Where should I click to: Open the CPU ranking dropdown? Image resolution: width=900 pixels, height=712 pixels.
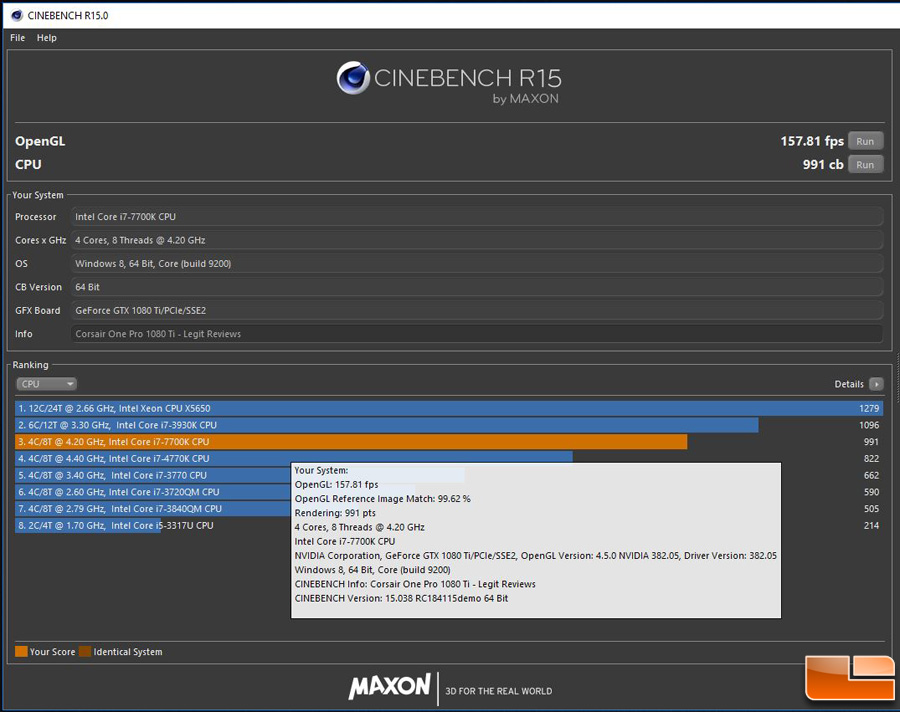coord(46,384)
